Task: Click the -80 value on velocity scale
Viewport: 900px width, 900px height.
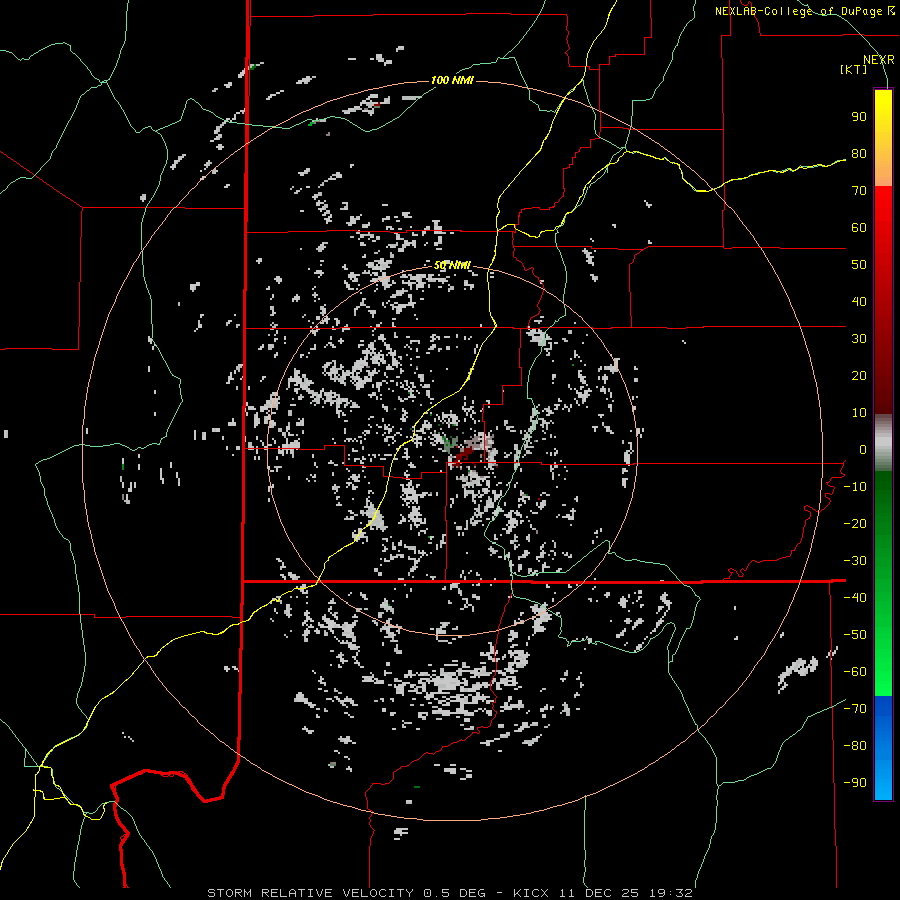Action: (855, 746)
